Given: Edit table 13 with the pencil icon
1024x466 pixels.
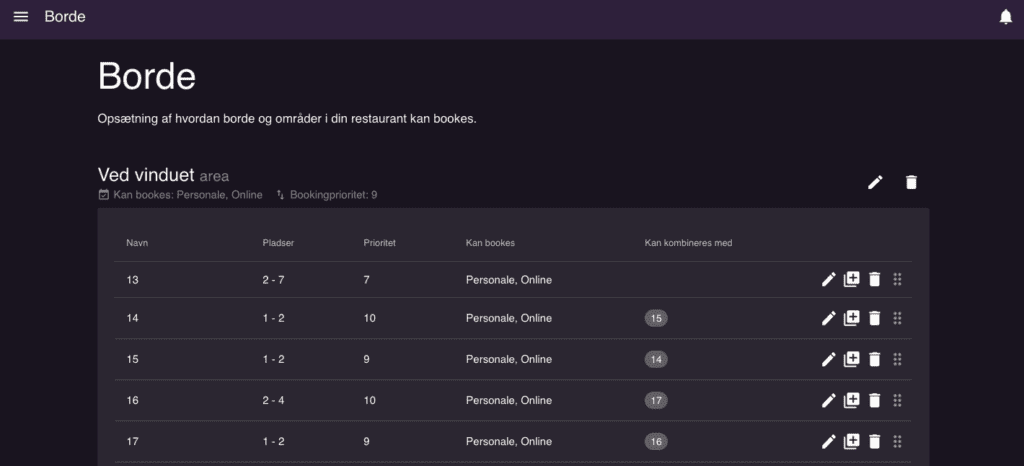Looking at the screenshot, I should pyautogui.click(x=828, y=280).
